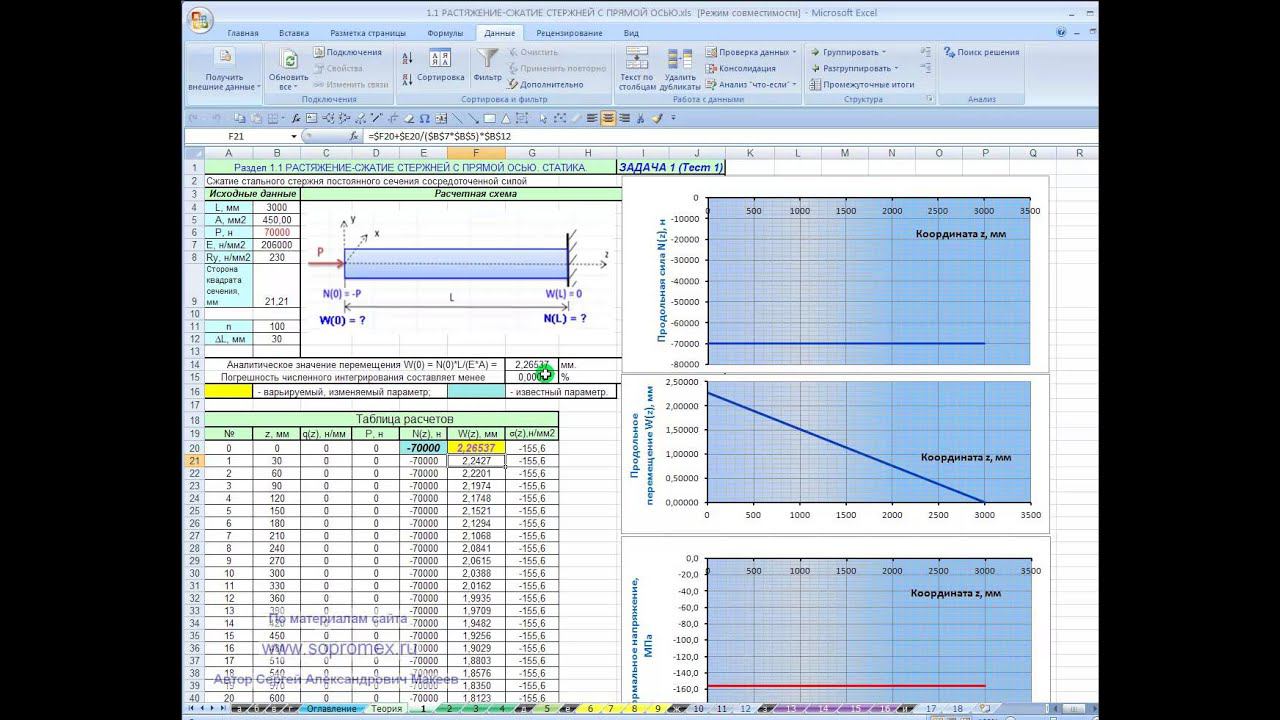The image size is (1280, 720).
Task: Select column header K
Action: coord(751,153)
